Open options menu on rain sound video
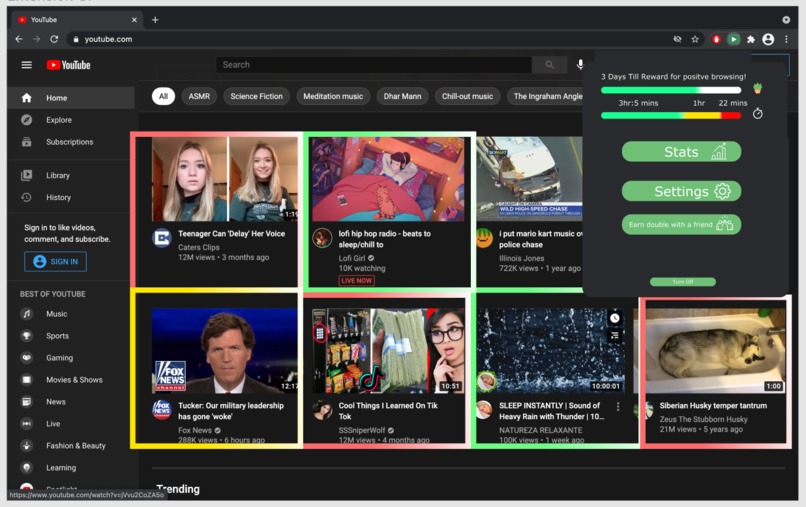This screenshot has height=507, width=806. pos(618,407)
